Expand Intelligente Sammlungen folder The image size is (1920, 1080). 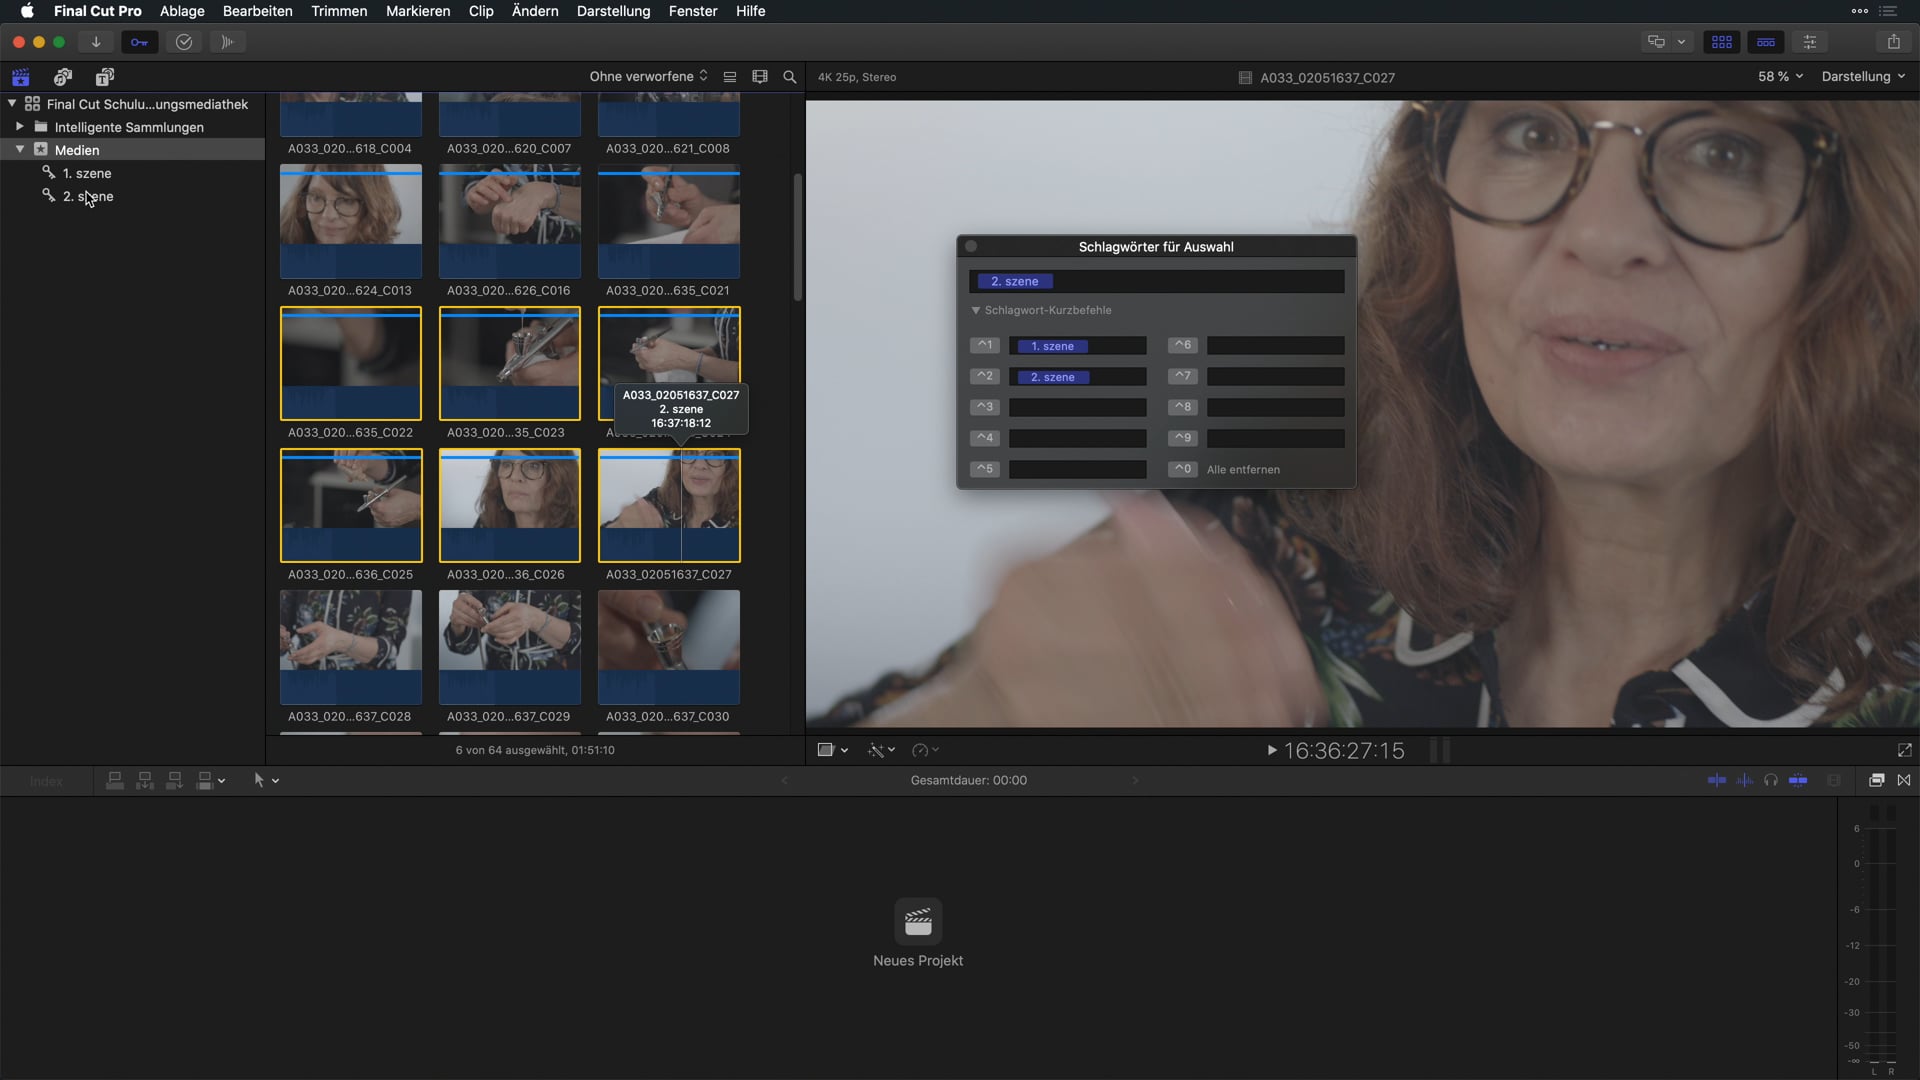pos(19,127)
